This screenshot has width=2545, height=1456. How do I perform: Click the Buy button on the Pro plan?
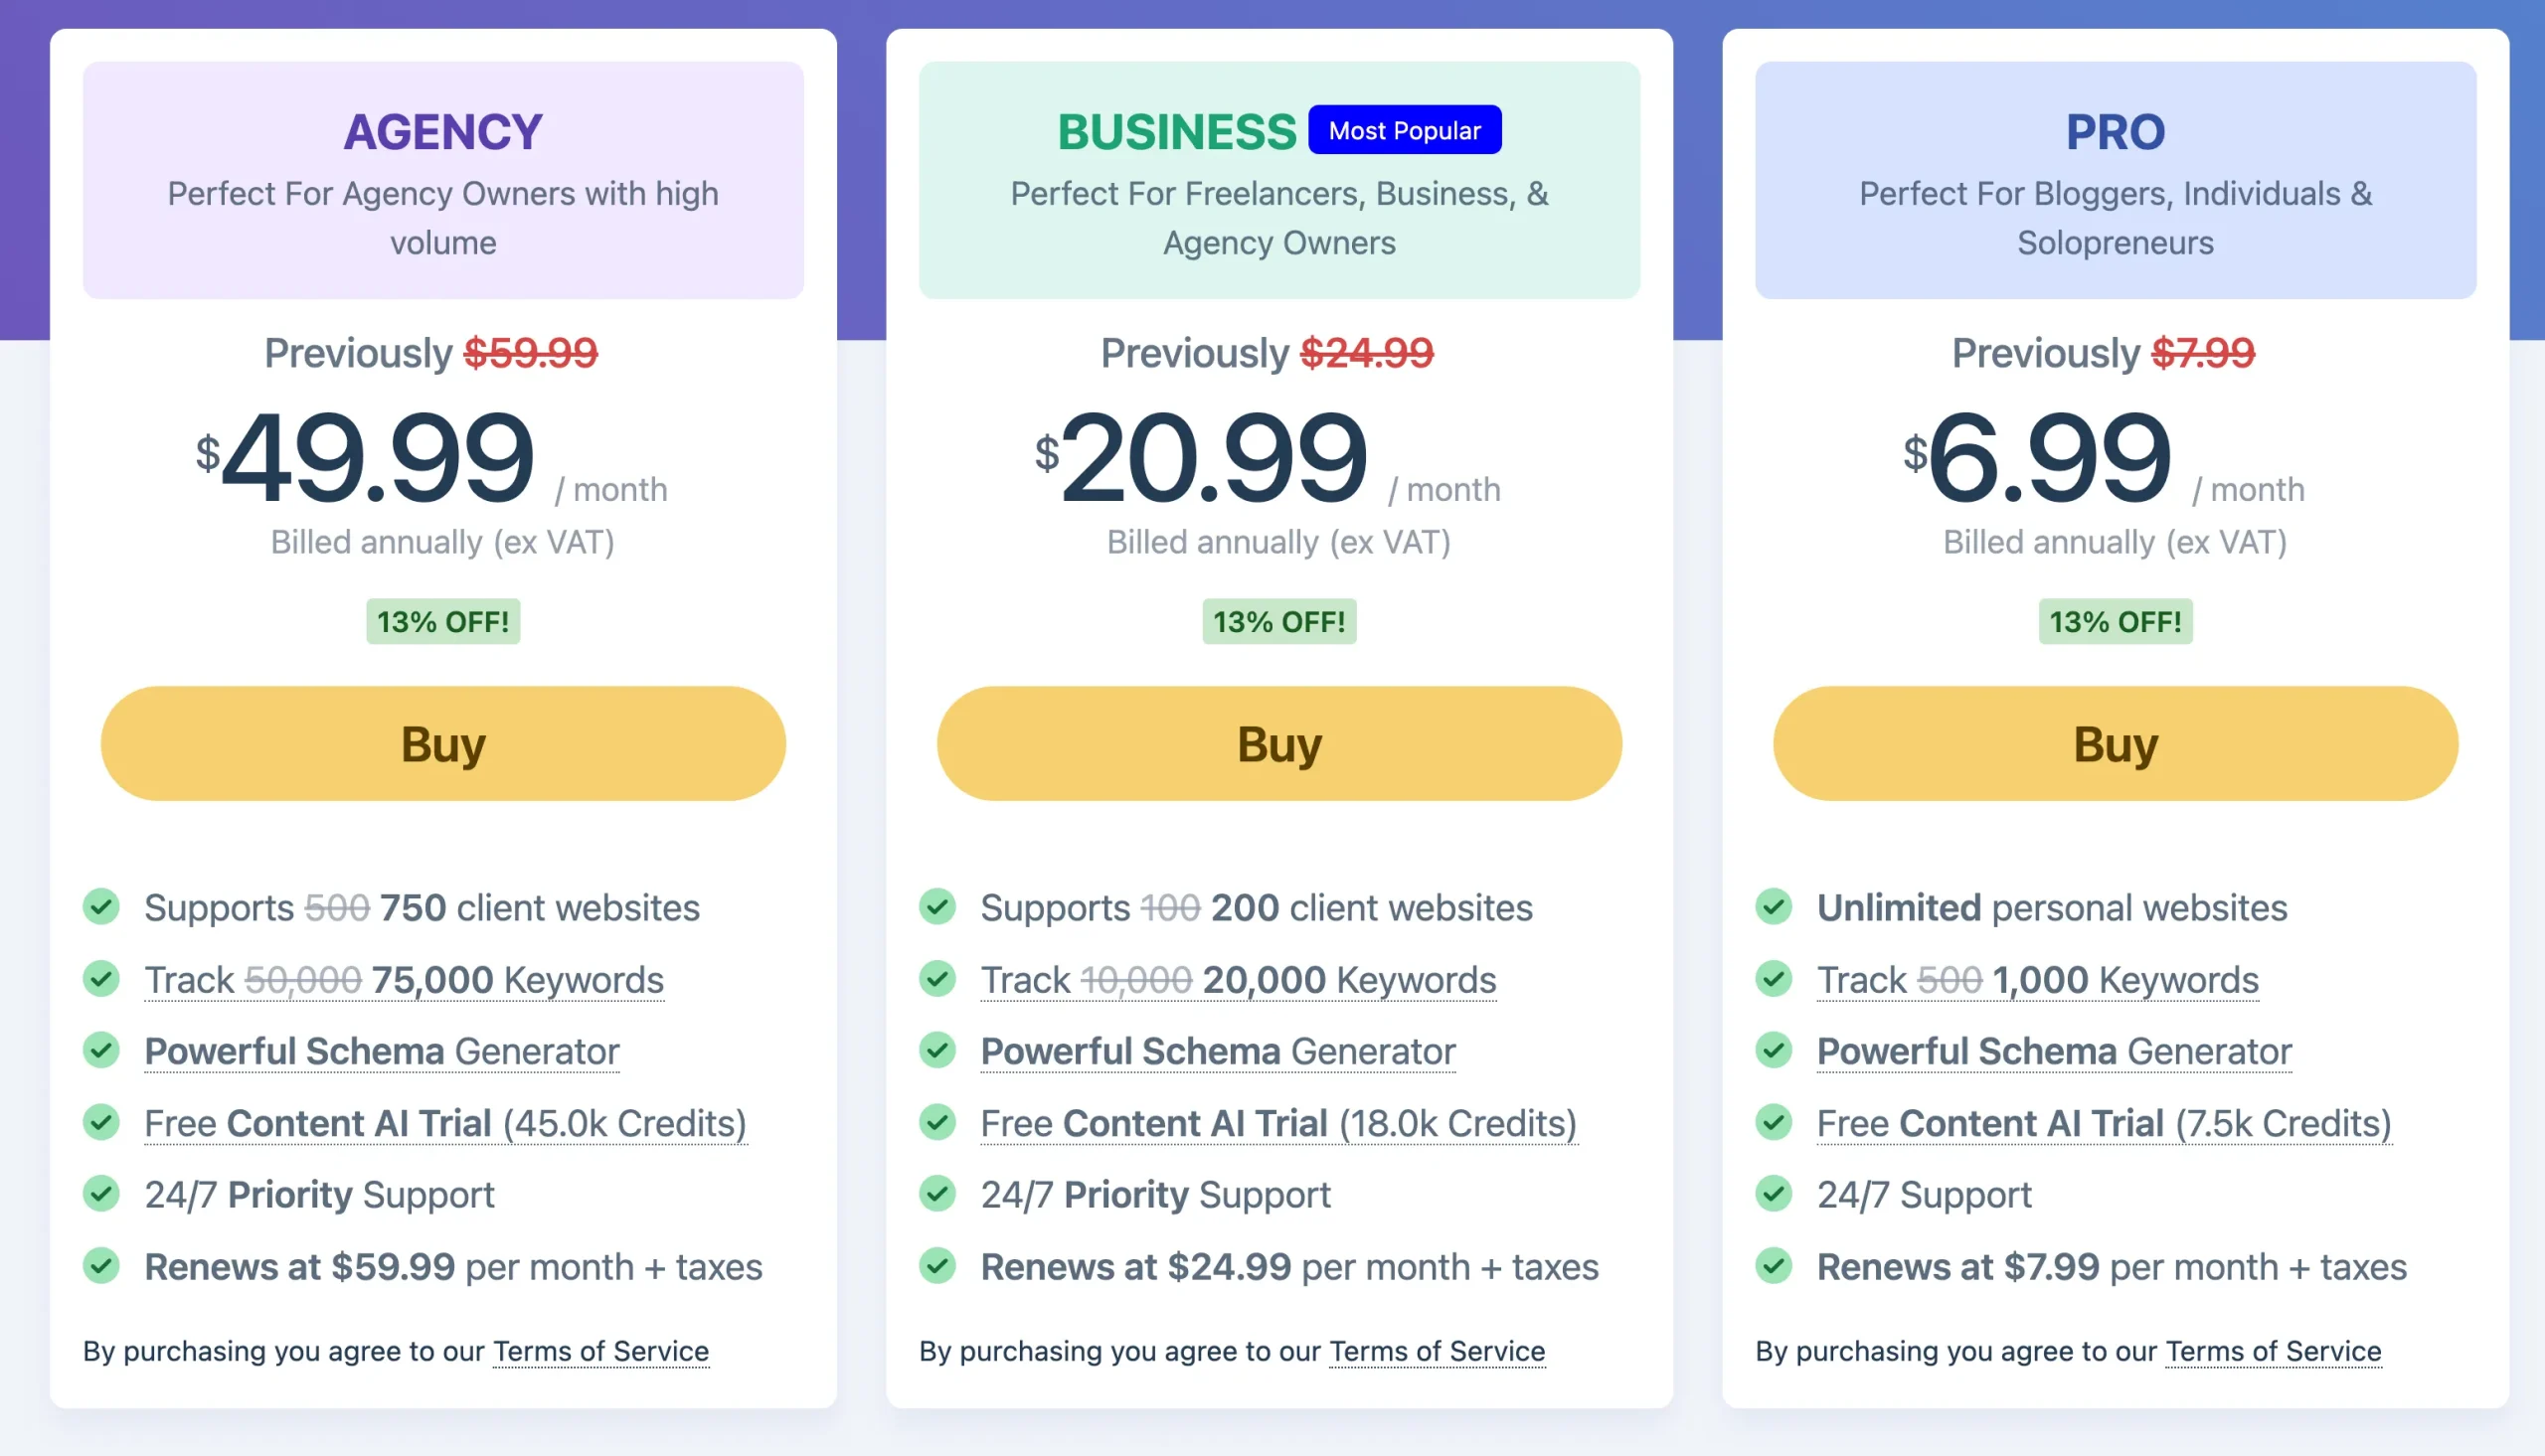(x=2114, y=742)
